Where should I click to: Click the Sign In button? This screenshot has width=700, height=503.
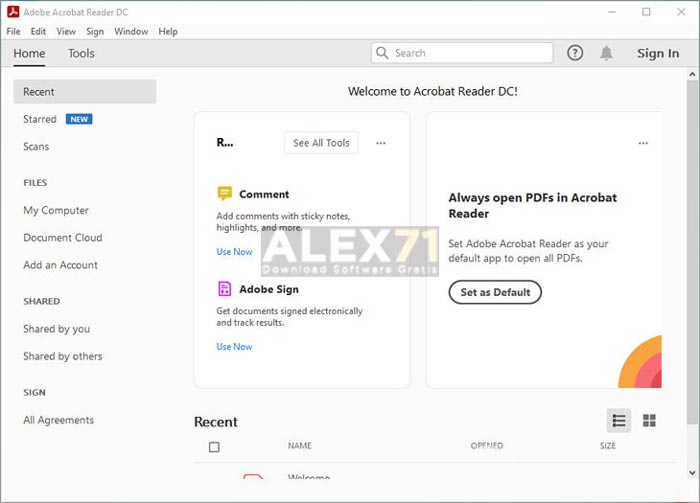(658, 53)
